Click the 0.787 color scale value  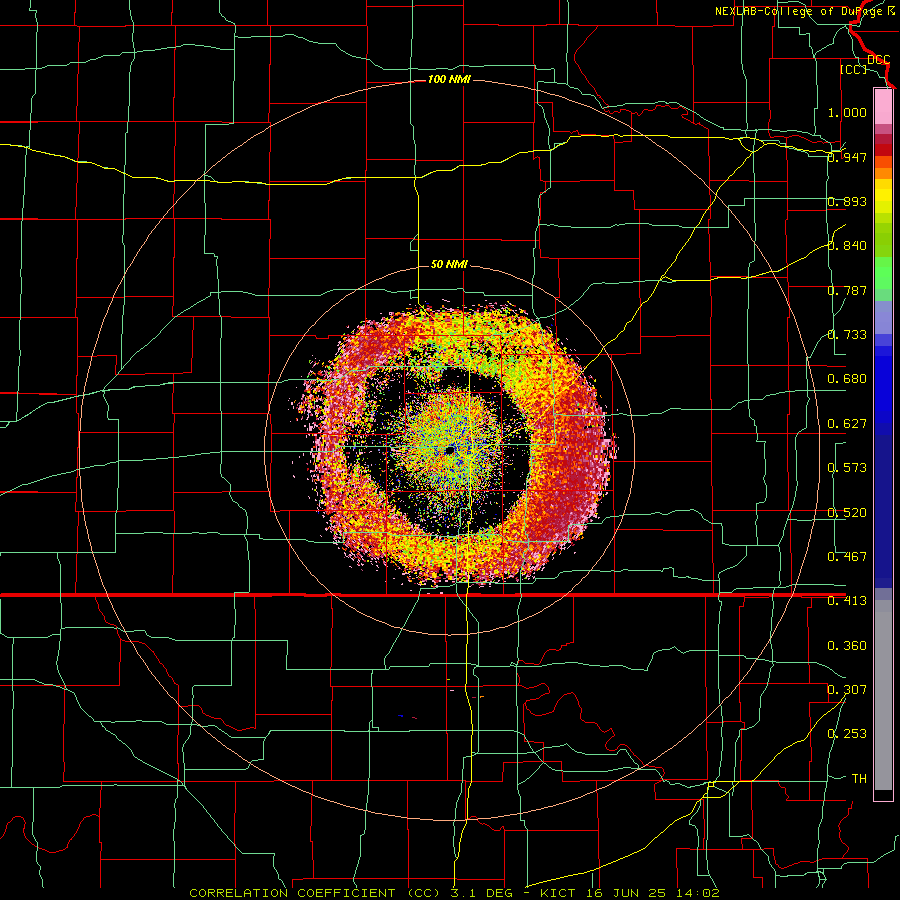[847, 290]
